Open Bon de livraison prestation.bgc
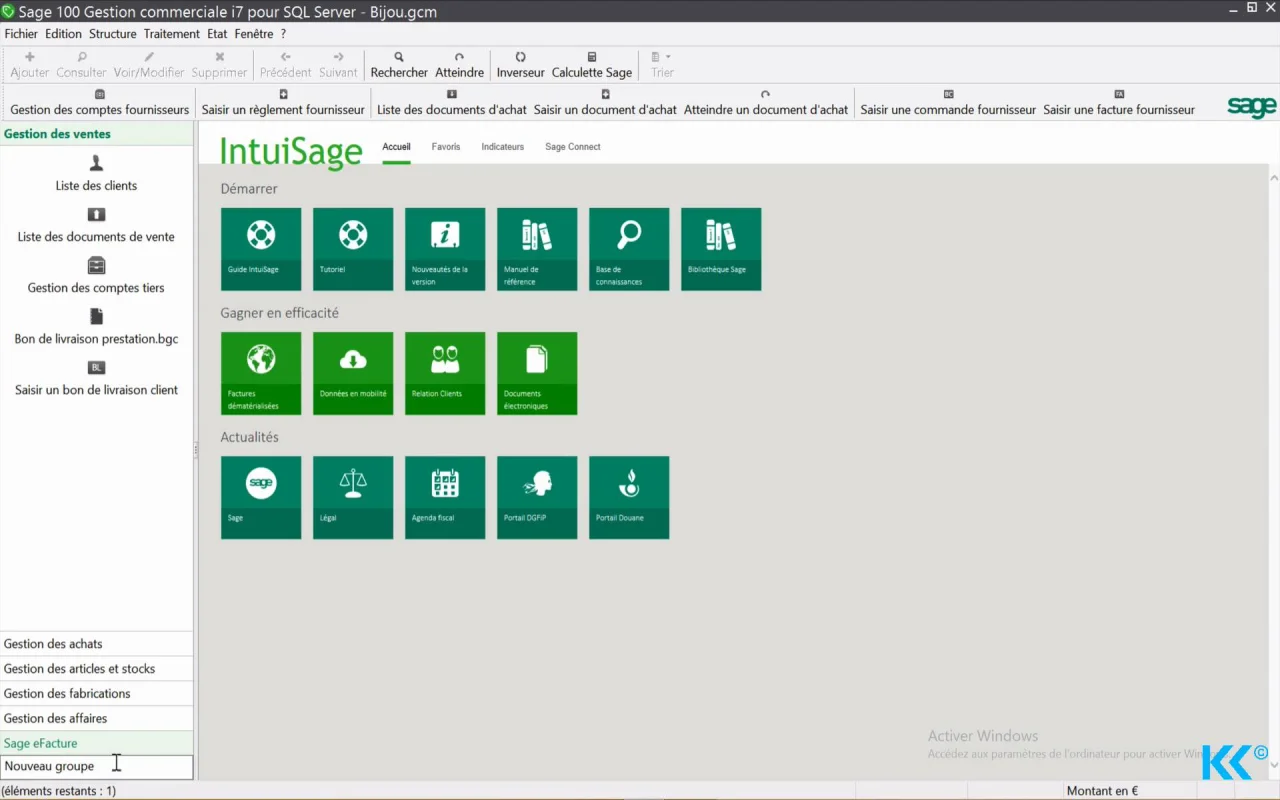This screenshot has height=800, width=1280. (x=96, y=327)
